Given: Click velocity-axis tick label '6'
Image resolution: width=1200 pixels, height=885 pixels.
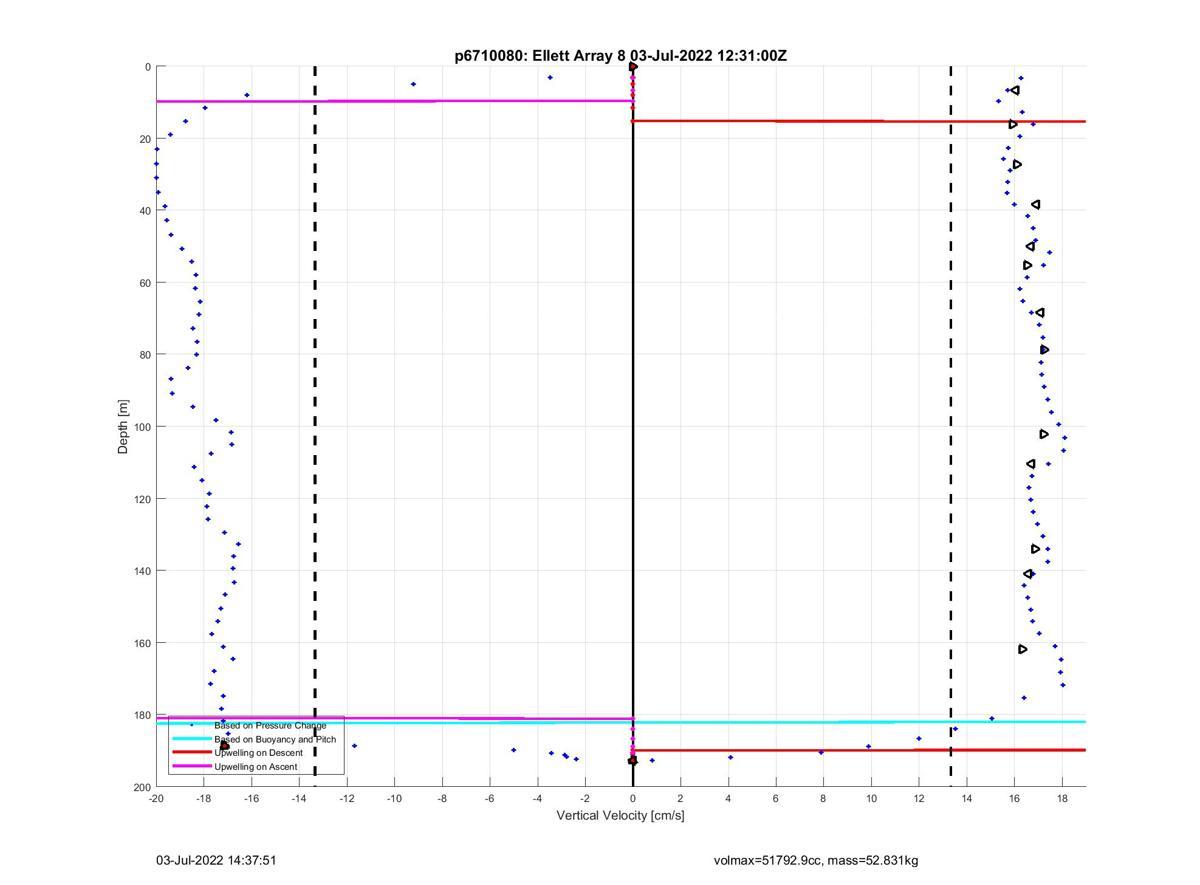Looking at the screenshot, I should click(776, 799).
